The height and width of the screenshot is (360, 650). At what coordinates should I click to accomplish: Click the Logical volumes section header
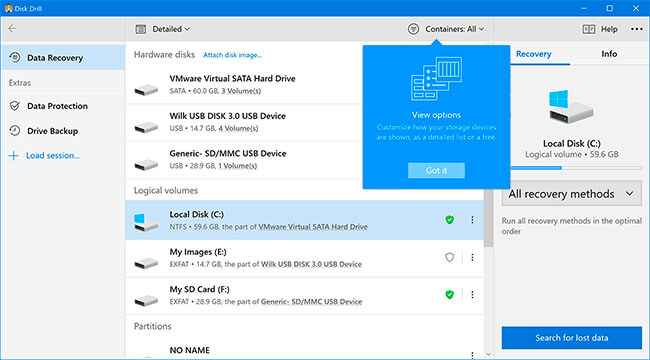166,191
